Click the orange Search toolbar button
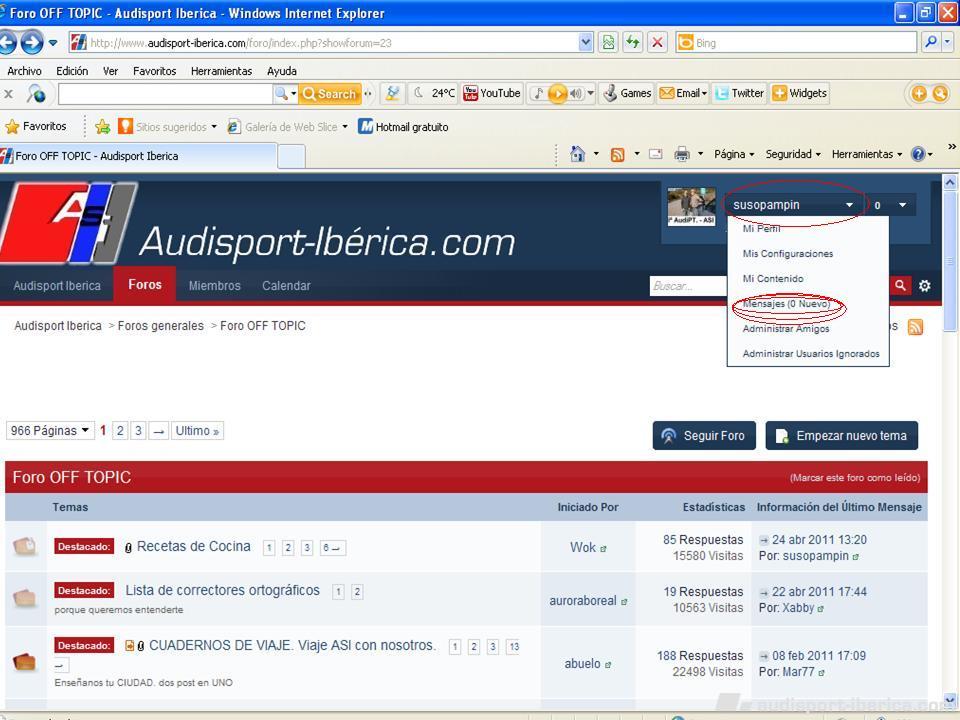This screenshot has width=960, height=720. (x=329, y=94)
